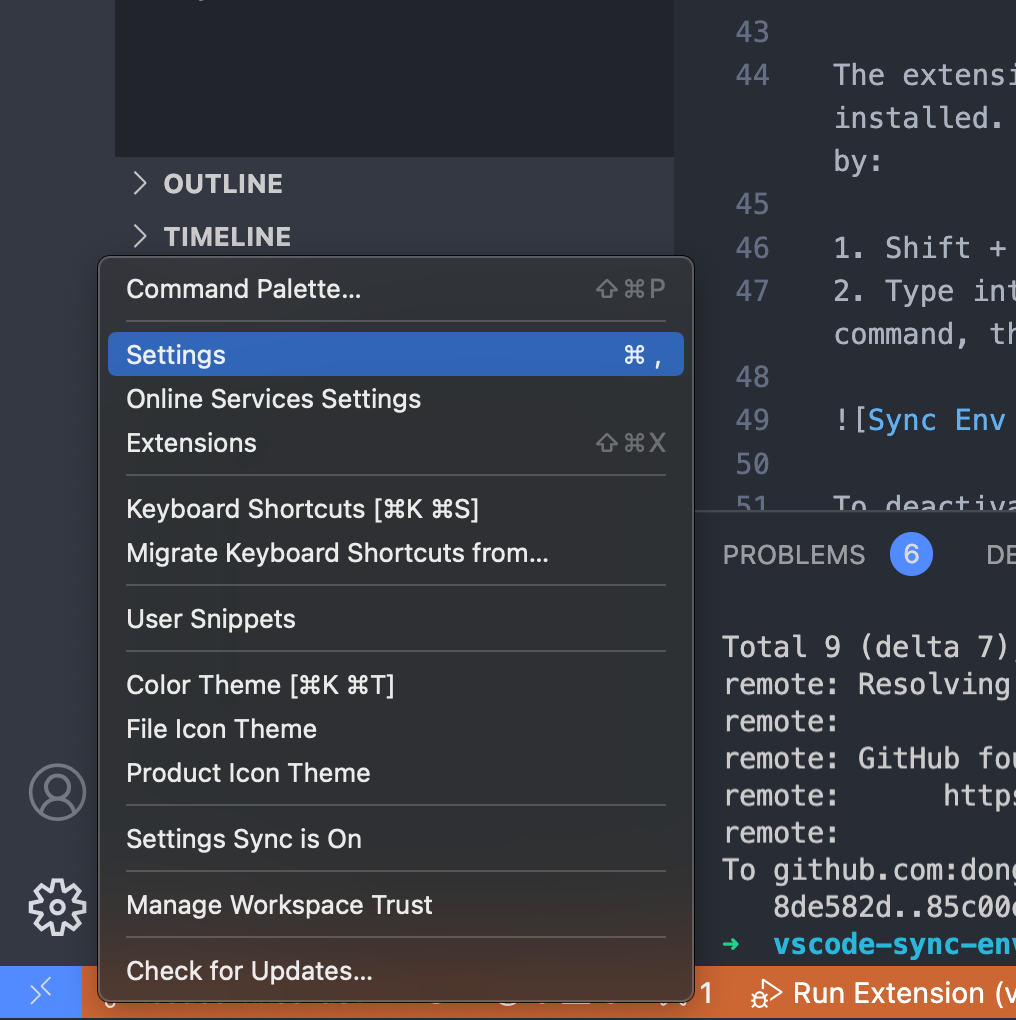The height and width of the screenshot is (1020, 1016).
Task: Click Settings Sync is On
Action: (395, 839)
